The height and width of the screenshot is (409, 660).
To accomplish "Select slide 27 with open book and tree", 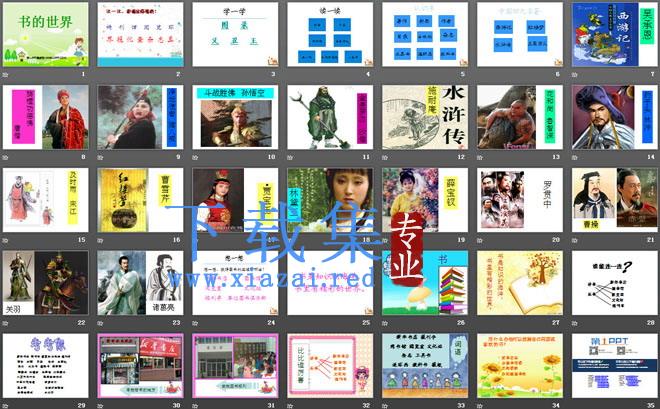I will [x=520, y=283].
